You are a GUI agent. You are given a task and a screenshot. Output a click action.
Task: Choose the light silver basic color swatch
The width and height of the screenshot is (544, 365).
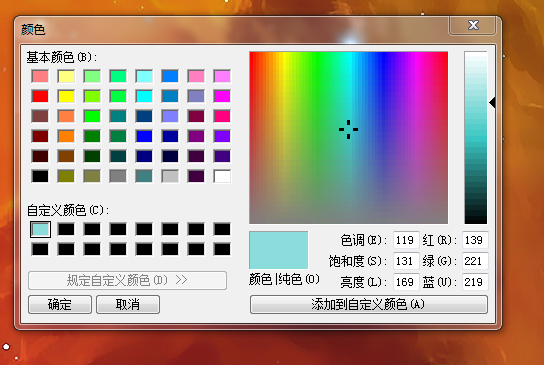pyautogui.click(x=170, y=176)
